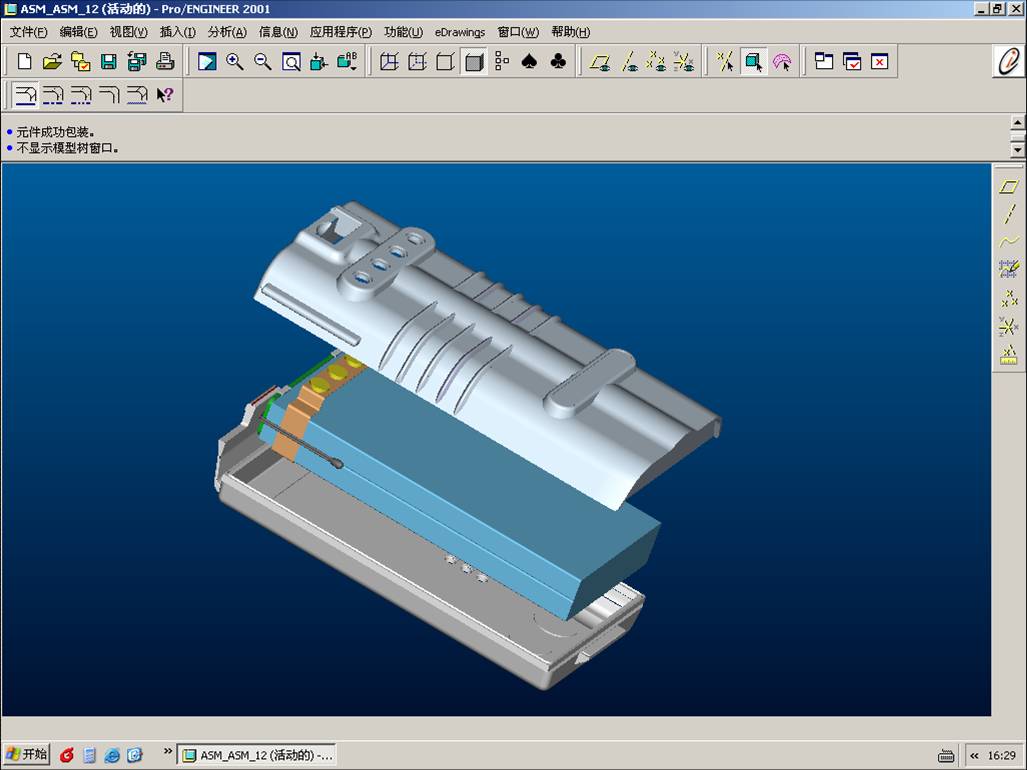Open the eDrawings menu

point(460,32)
